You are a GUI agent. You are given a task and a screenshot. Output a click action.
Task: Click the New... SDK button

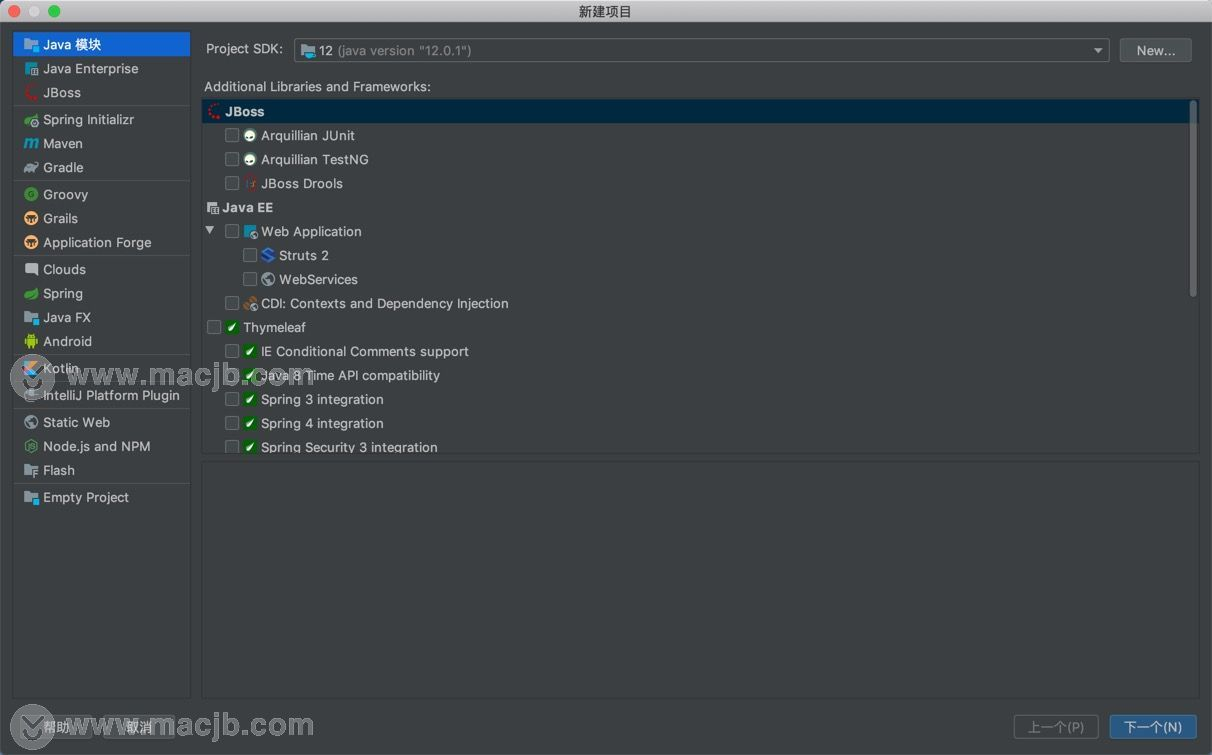point(1156,50)
